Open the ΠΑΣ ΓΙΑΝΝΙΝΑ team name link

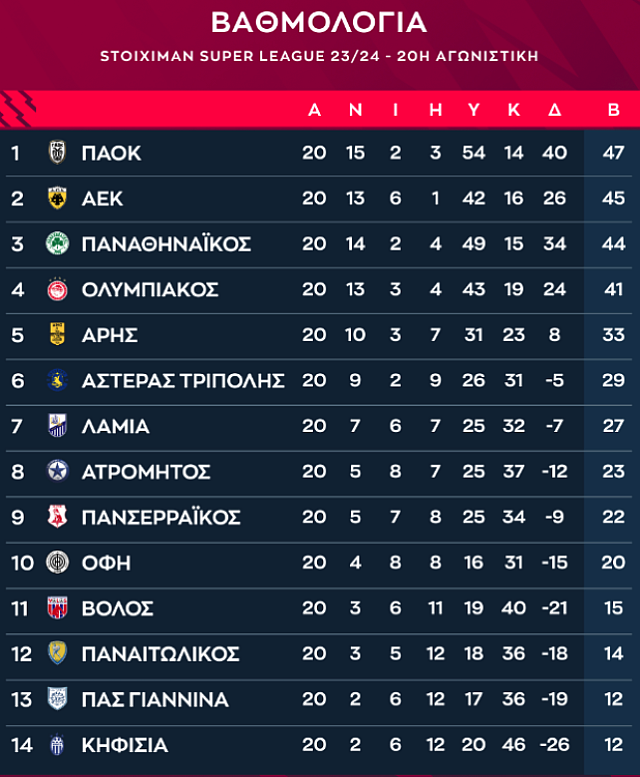[155, 699]
